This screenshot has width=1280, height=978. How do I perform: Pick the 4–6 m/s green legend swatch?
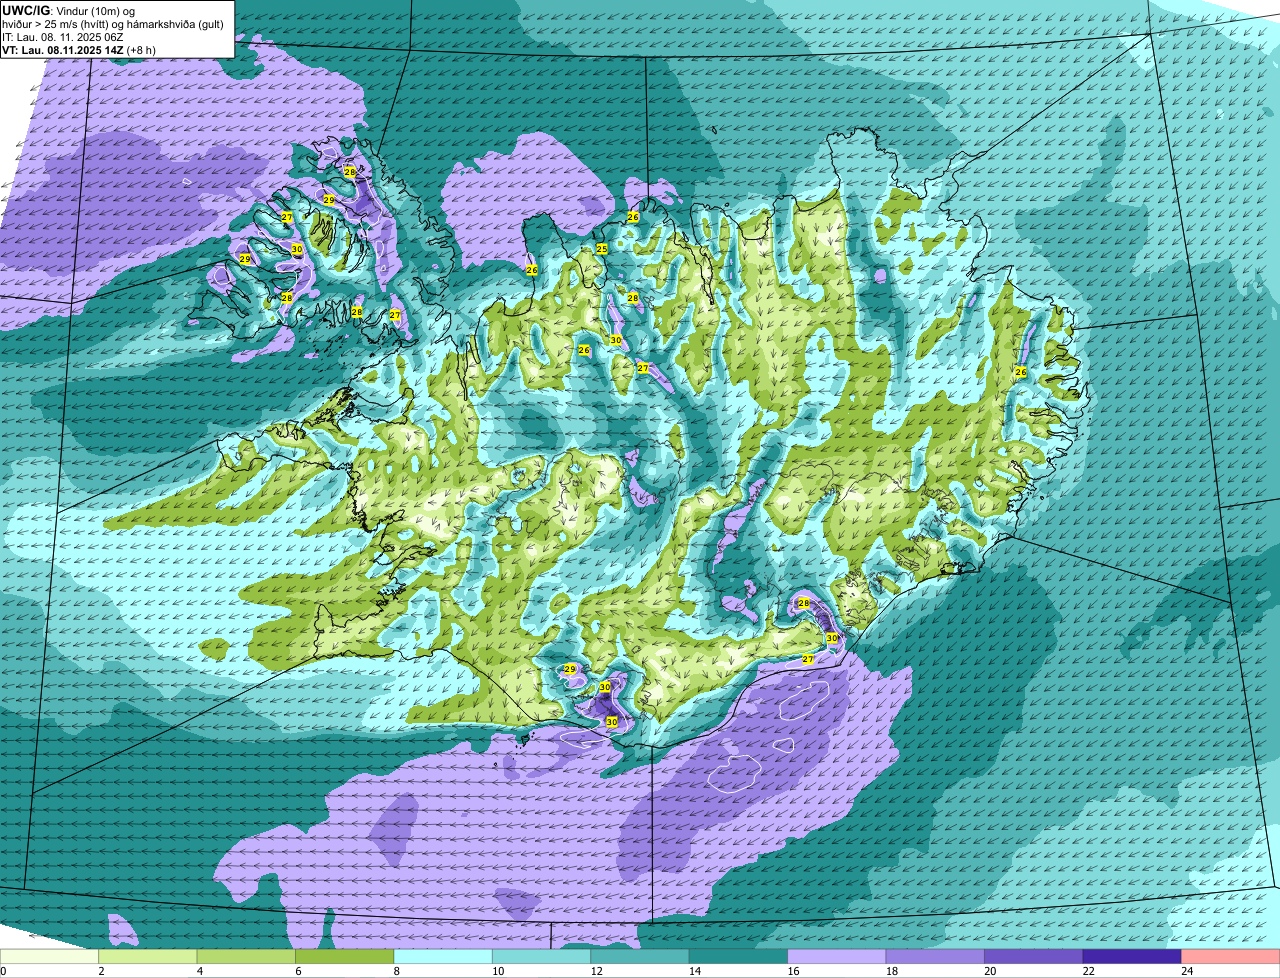click(x=246, y=956)
